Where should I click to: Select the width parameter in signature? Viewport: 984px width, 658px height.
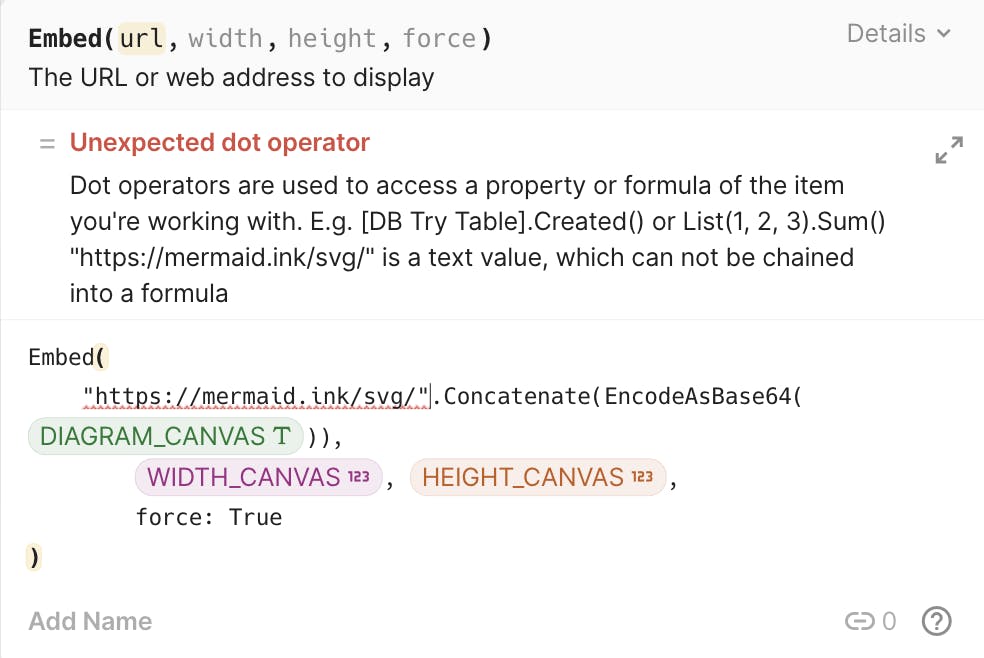(225, 38)
